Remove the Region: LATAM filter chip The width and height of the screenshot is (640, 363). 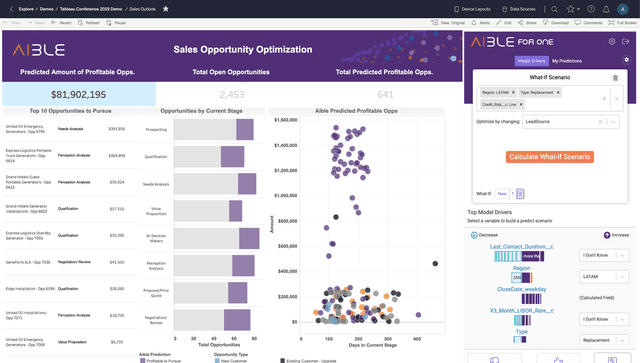513,92
